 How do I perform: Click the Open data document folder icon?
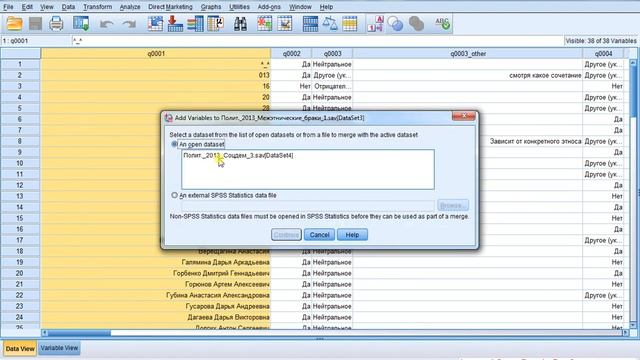(x=14, y=24)
